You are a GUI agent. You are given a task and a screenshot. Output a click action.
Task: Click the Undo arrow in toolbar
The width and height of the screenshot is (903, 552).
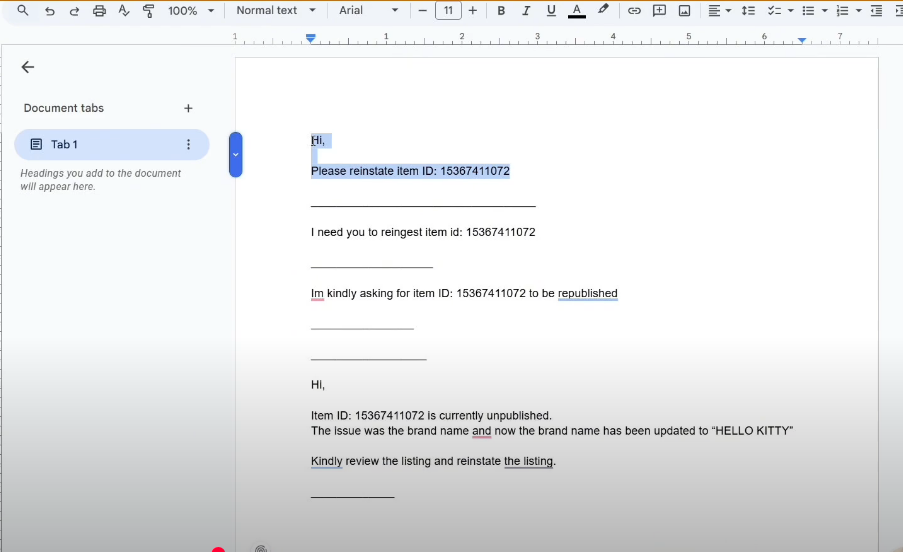point(49,11)
